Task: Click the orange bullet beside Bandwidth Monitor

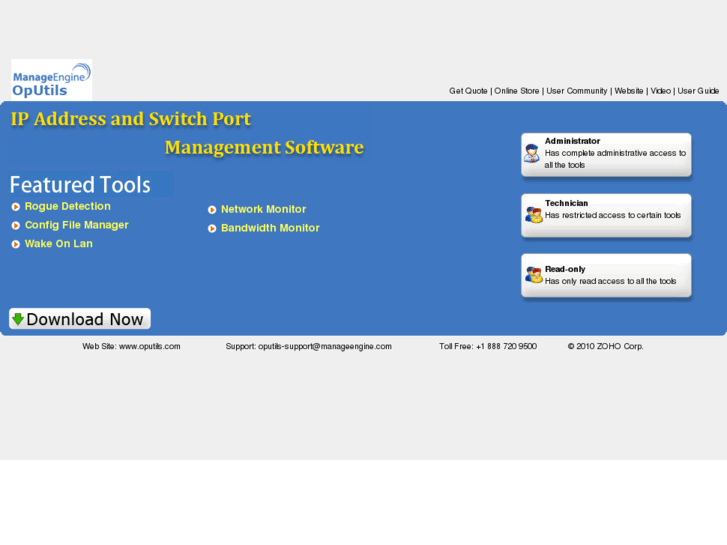Action: [x=212, y=228]
